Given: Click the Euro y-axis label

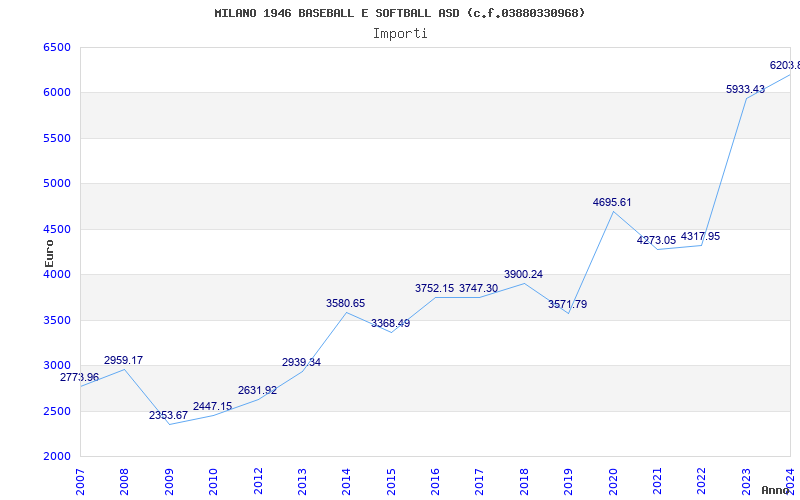Looking at the screenshot, I should [x=49, y=253].
